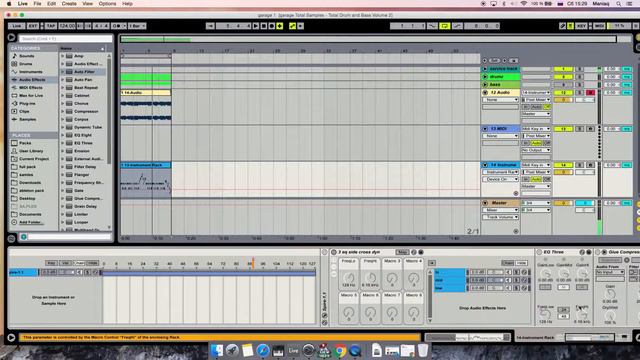
Task: Fold the Master track
Action: (485, 203)
